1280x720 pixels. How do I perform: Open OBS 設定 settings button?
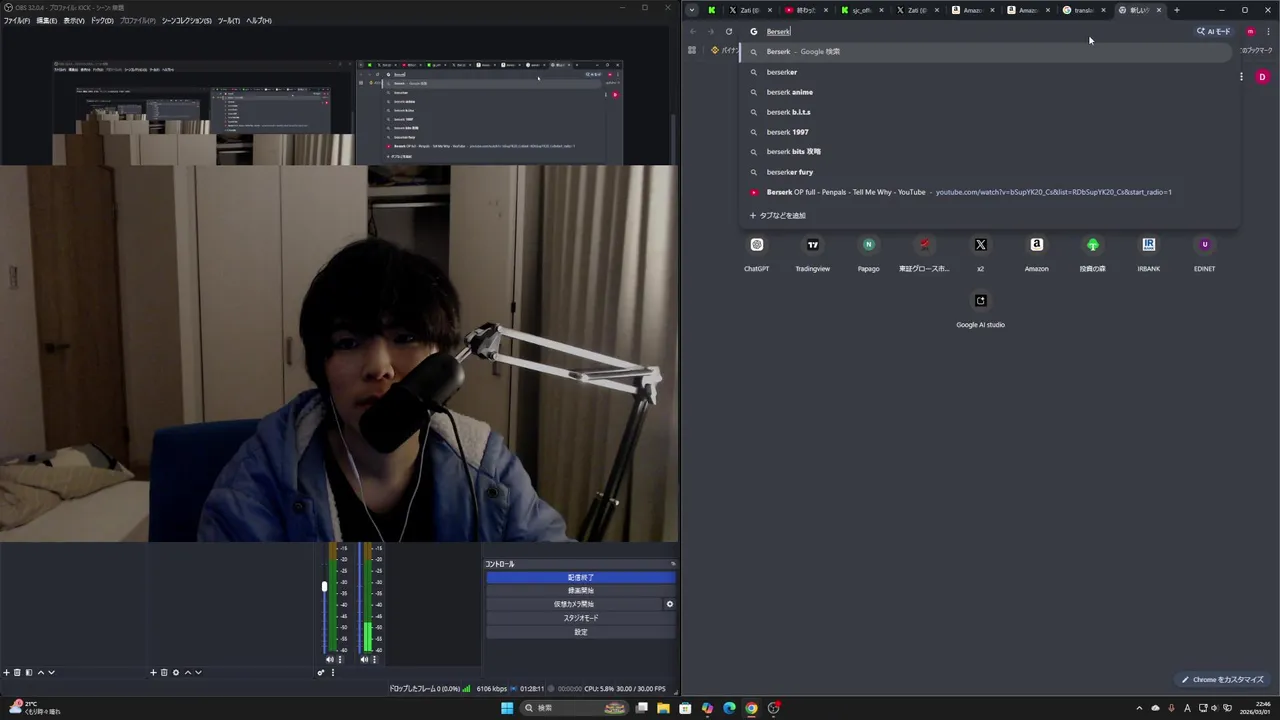tap(580, 632)
